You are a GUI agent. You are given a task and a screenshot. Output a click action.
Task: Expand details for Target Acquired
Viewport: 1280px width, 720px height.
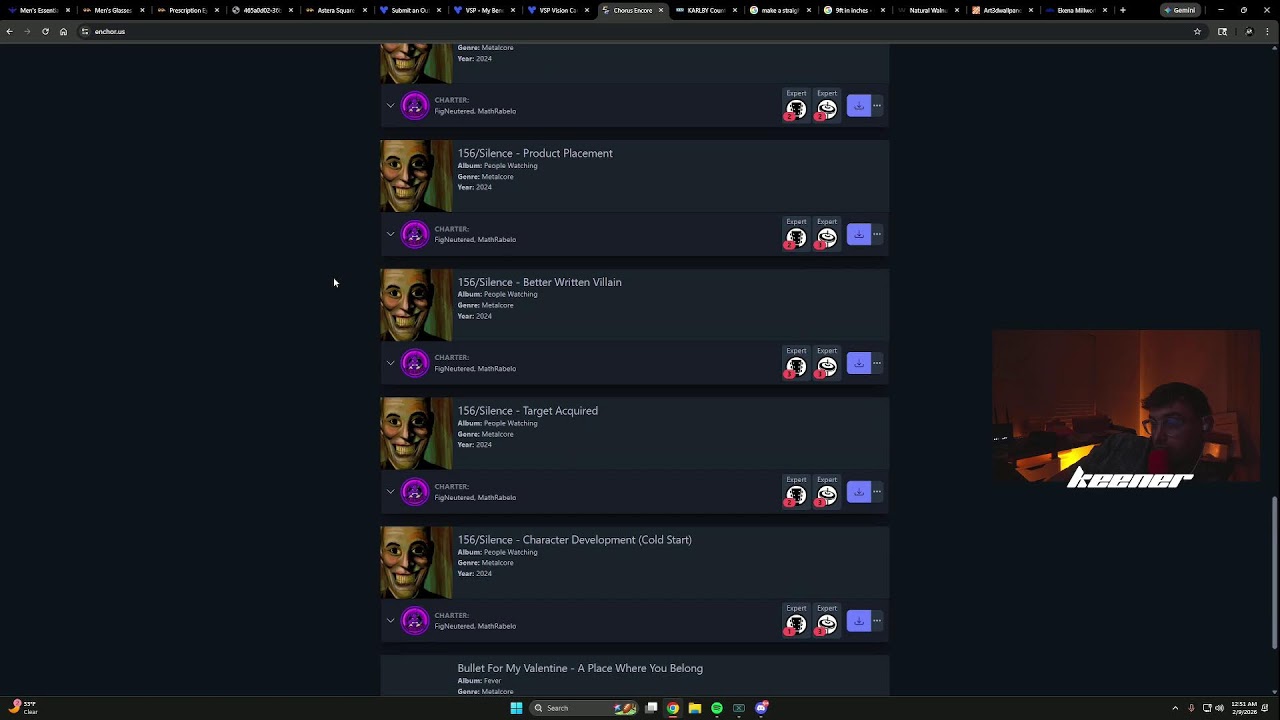pos(391,492)
